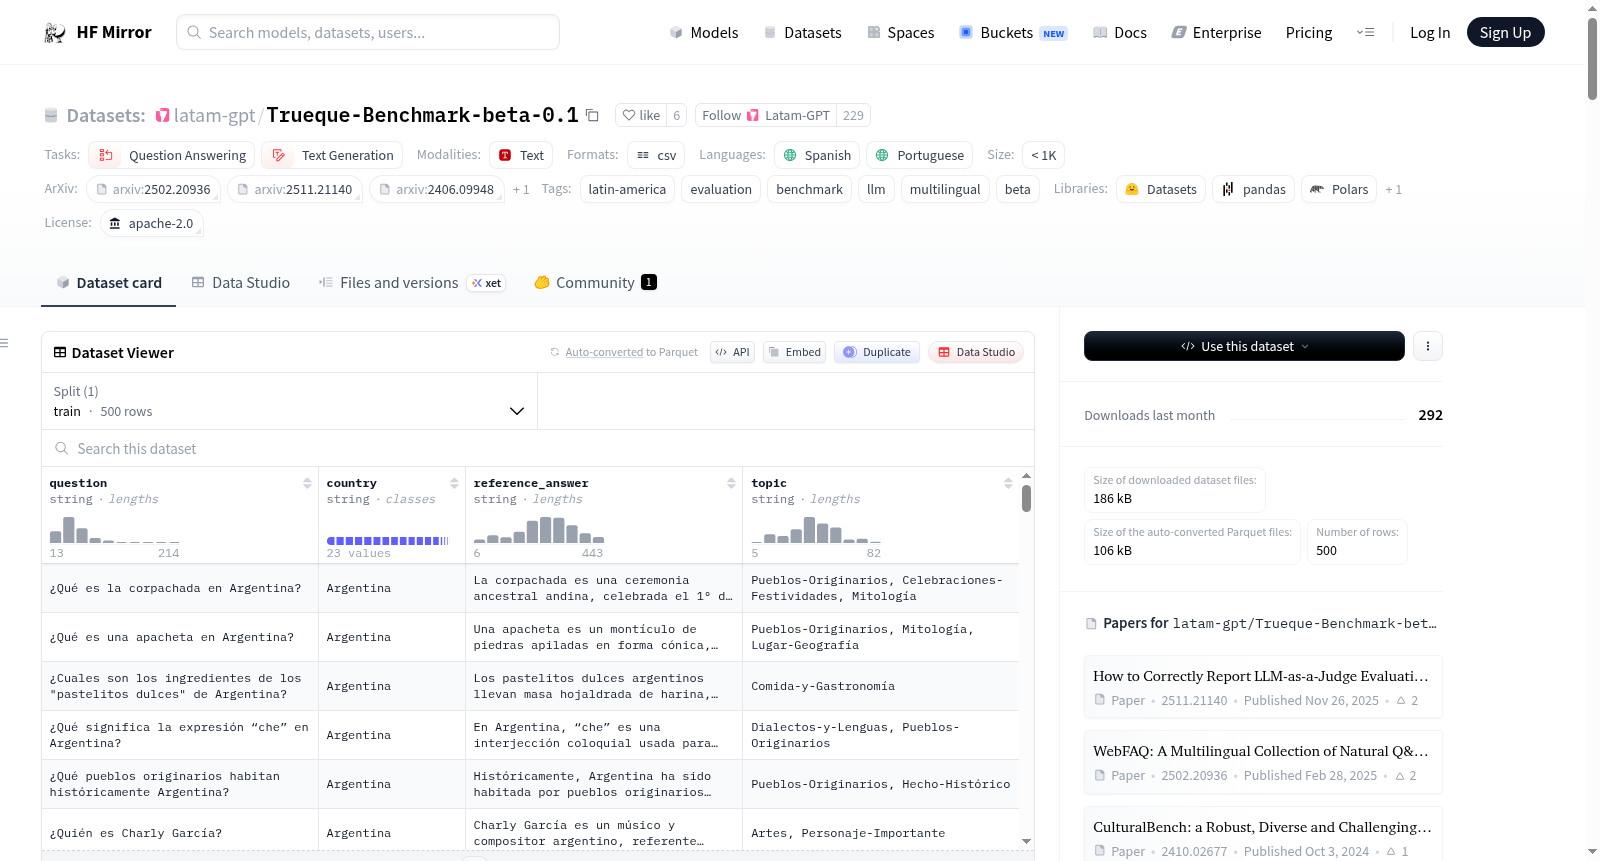The height and width of the screenshot is (861, 1600).
Task: Click the Auto-converted link
Action: click(604, 352)
